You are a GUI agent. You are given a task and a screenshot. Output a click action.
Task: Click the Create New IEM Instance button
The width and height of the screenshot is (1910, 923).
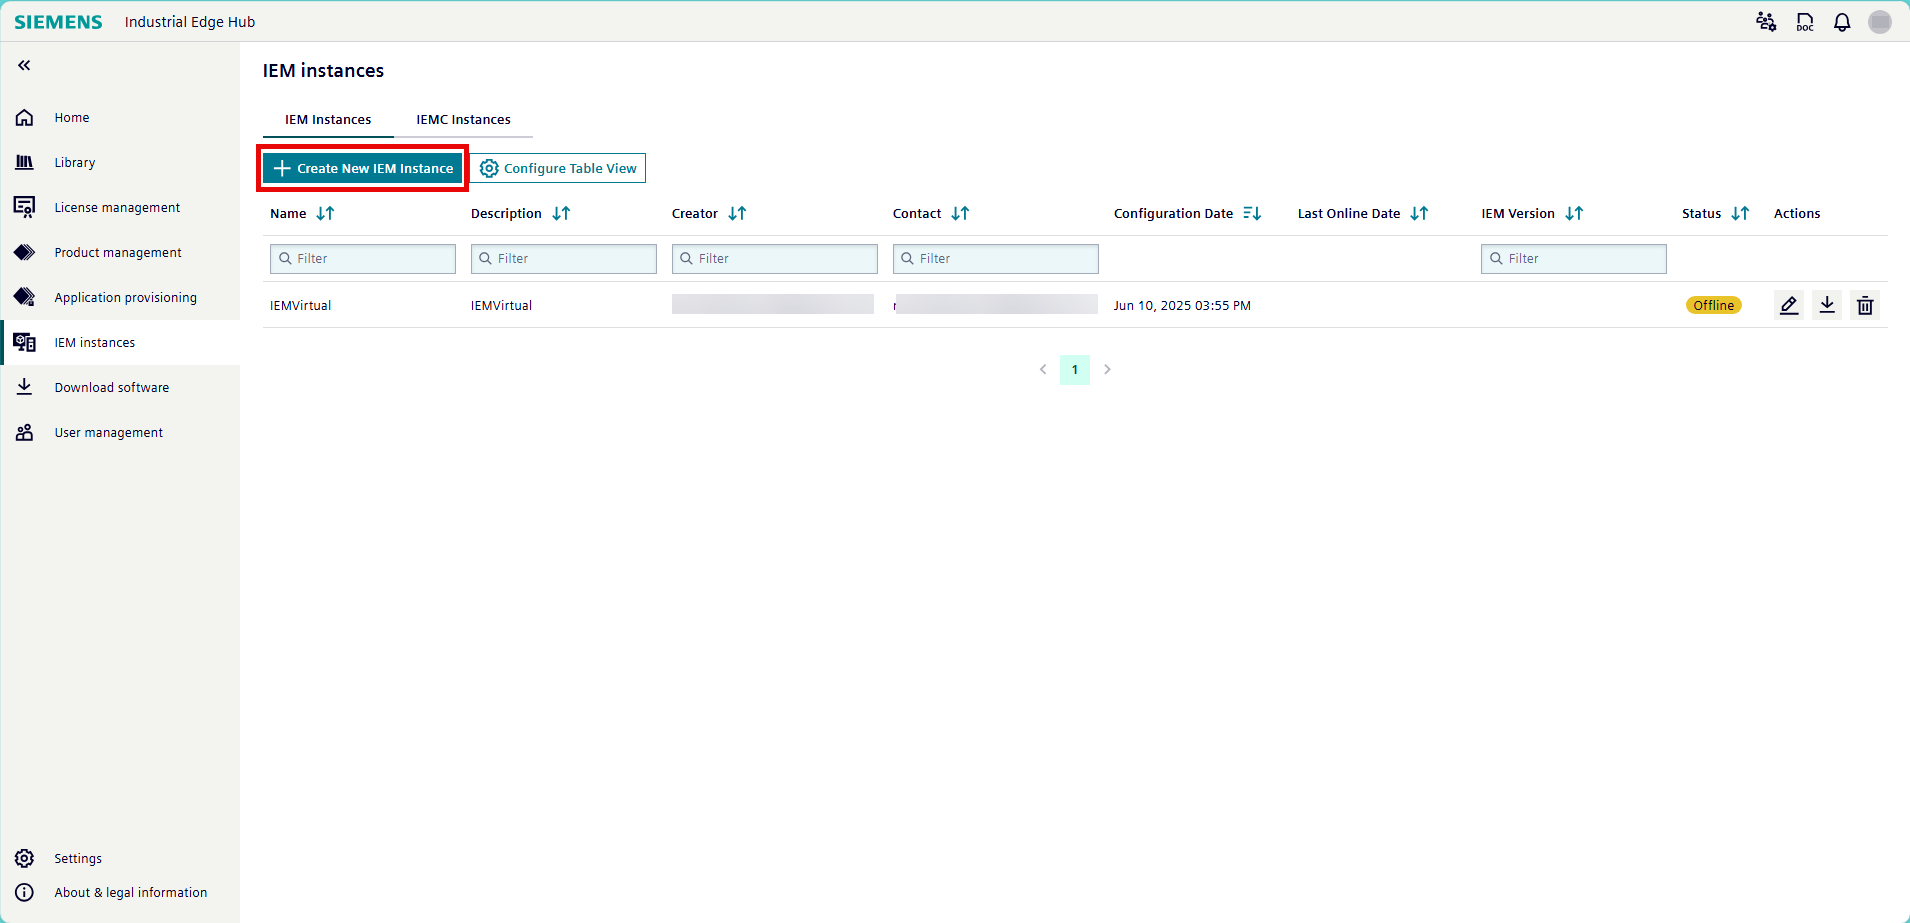click(362, 167)
